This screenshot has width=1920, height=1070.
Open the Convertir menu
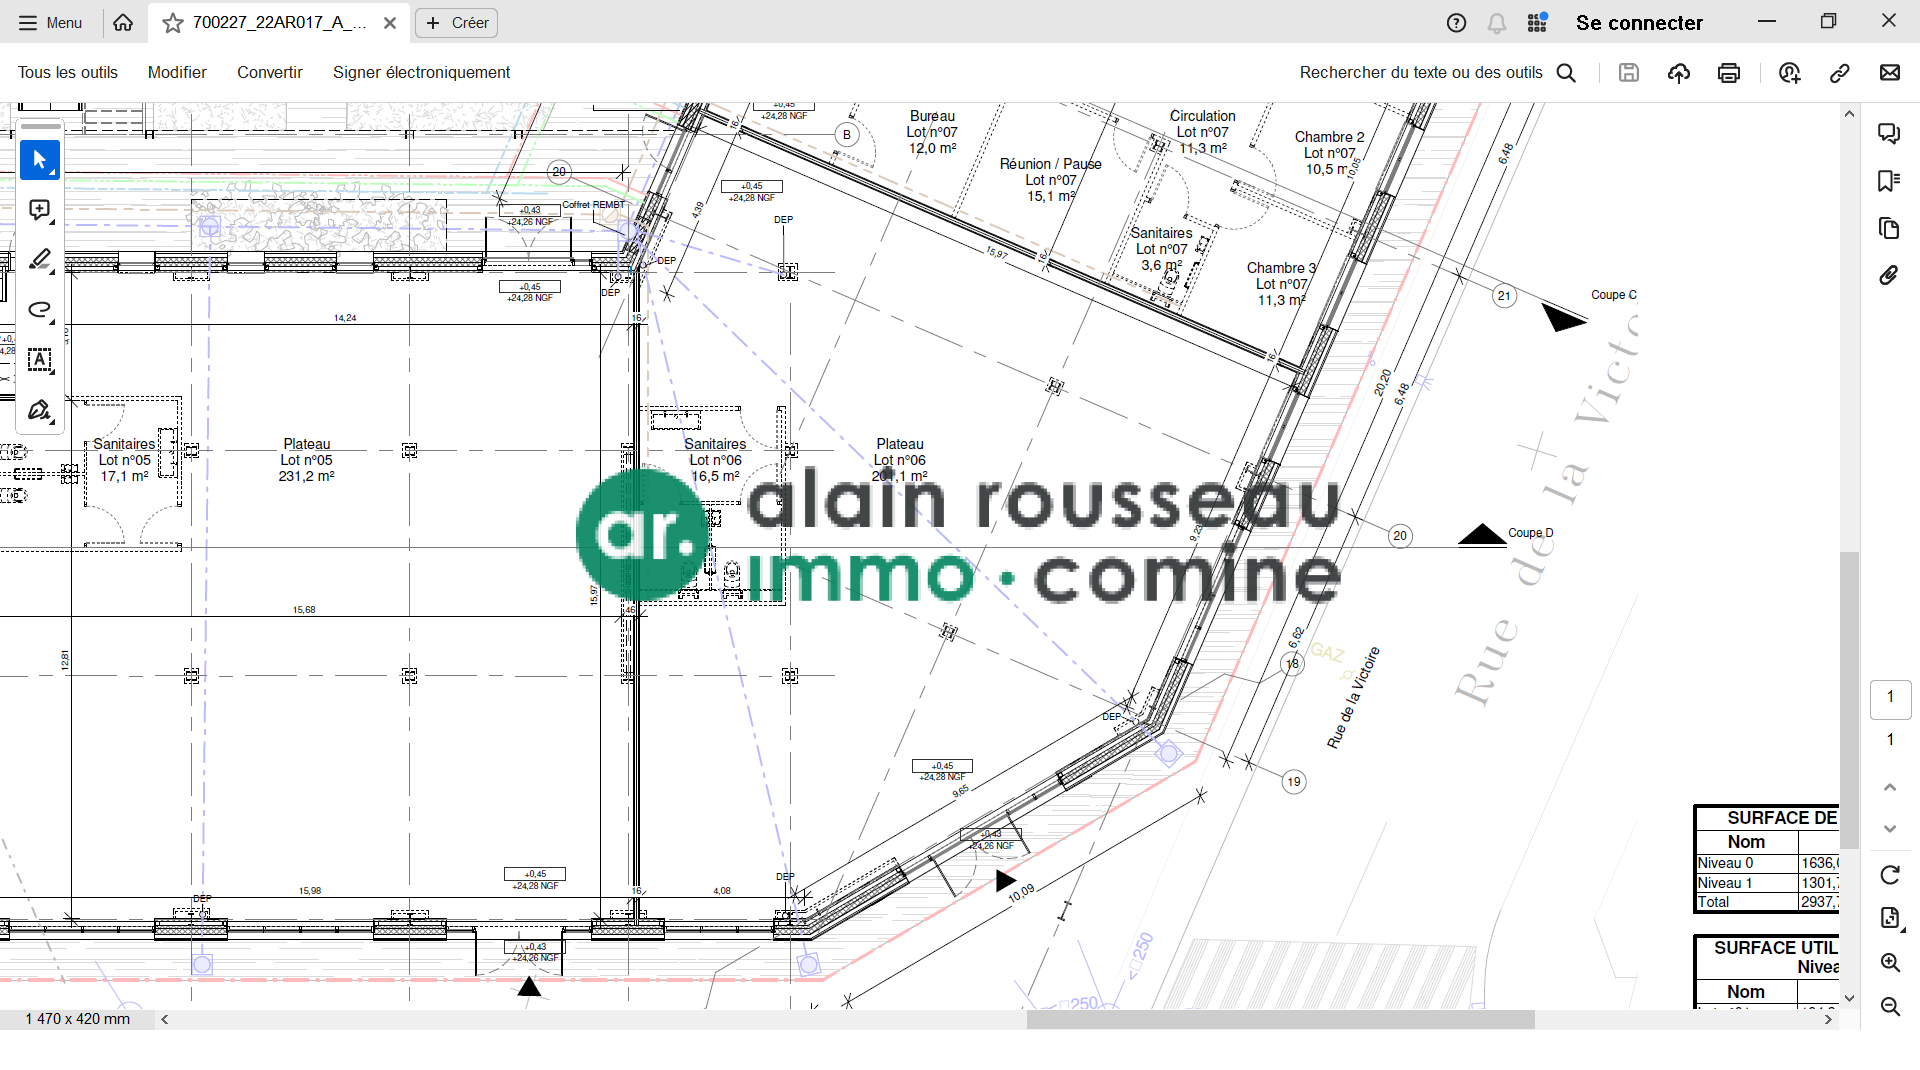(270, 72)
